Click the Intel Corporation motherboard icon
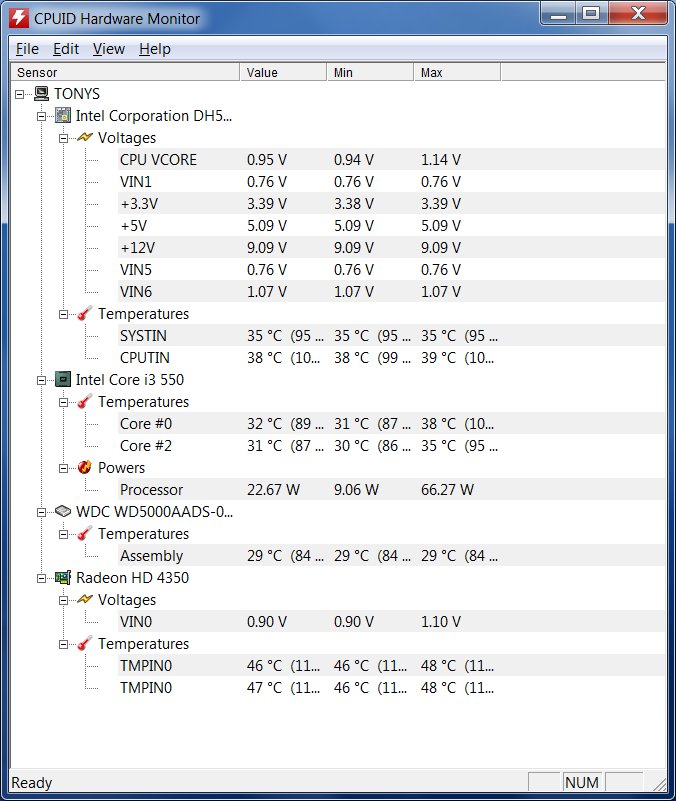Screen dimensions: 676x801 63,115
